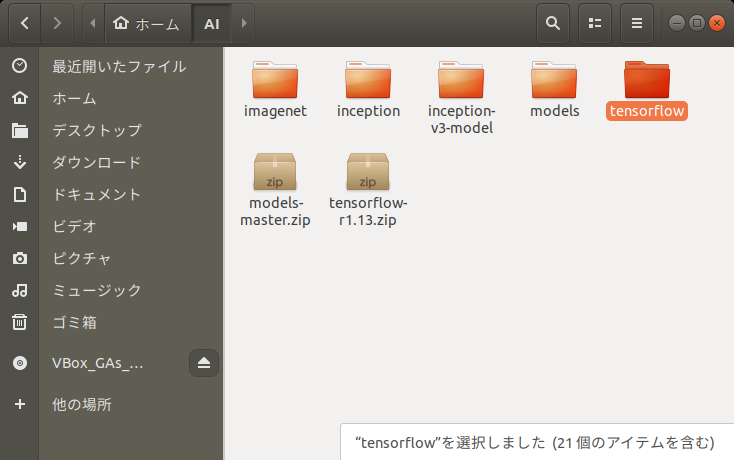Maximize the file manager window
Viewport: 734px width, 460px height.
(x=697, y=23)
